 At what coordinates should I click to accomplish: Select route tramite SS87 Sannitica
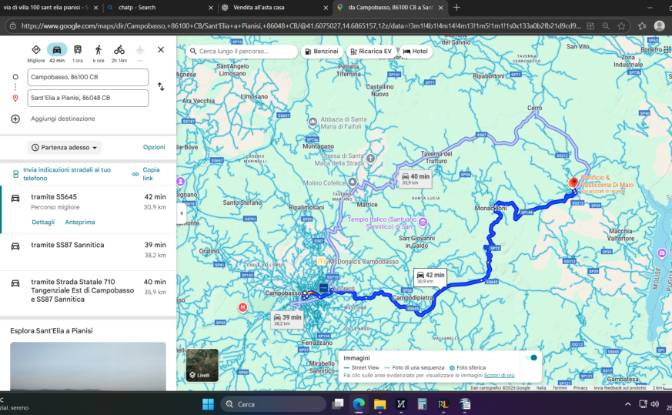click(88, 251)
